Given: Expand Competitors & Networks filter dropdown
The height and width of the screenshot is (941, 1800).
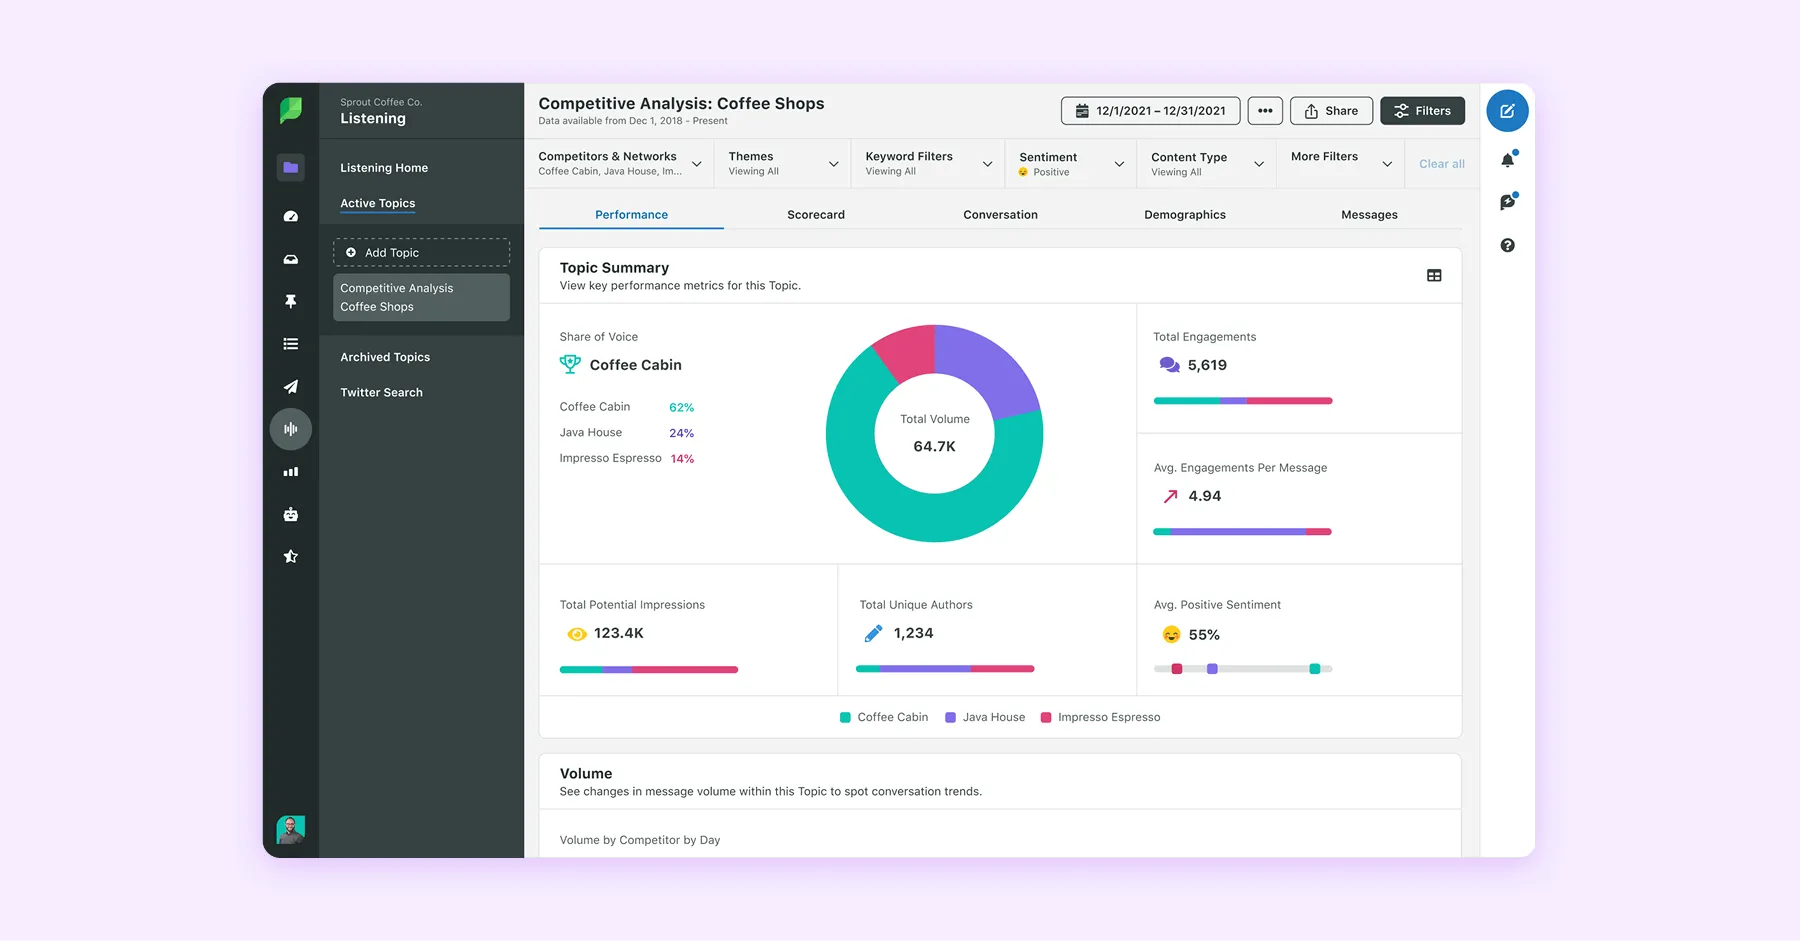Looking at the screenshot, I should (x=619, y=163).
